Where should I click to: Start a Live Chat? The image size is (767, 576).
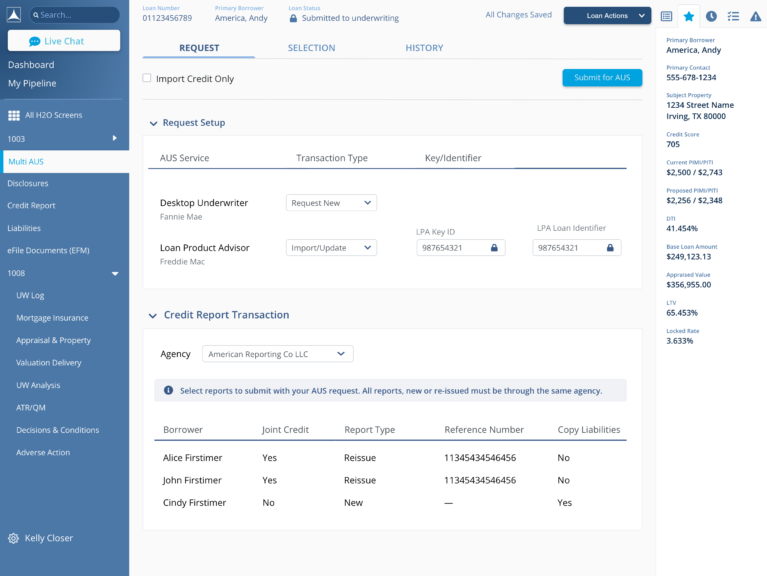(x=64, y=41)
